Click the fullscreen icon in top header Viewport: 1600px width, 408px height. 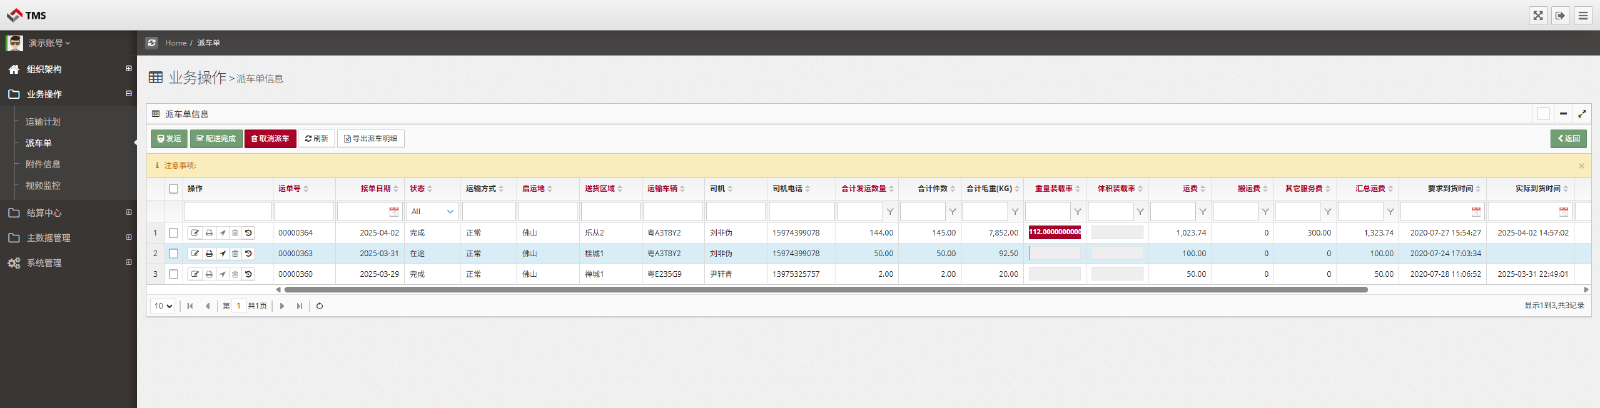pos(1538,15)
